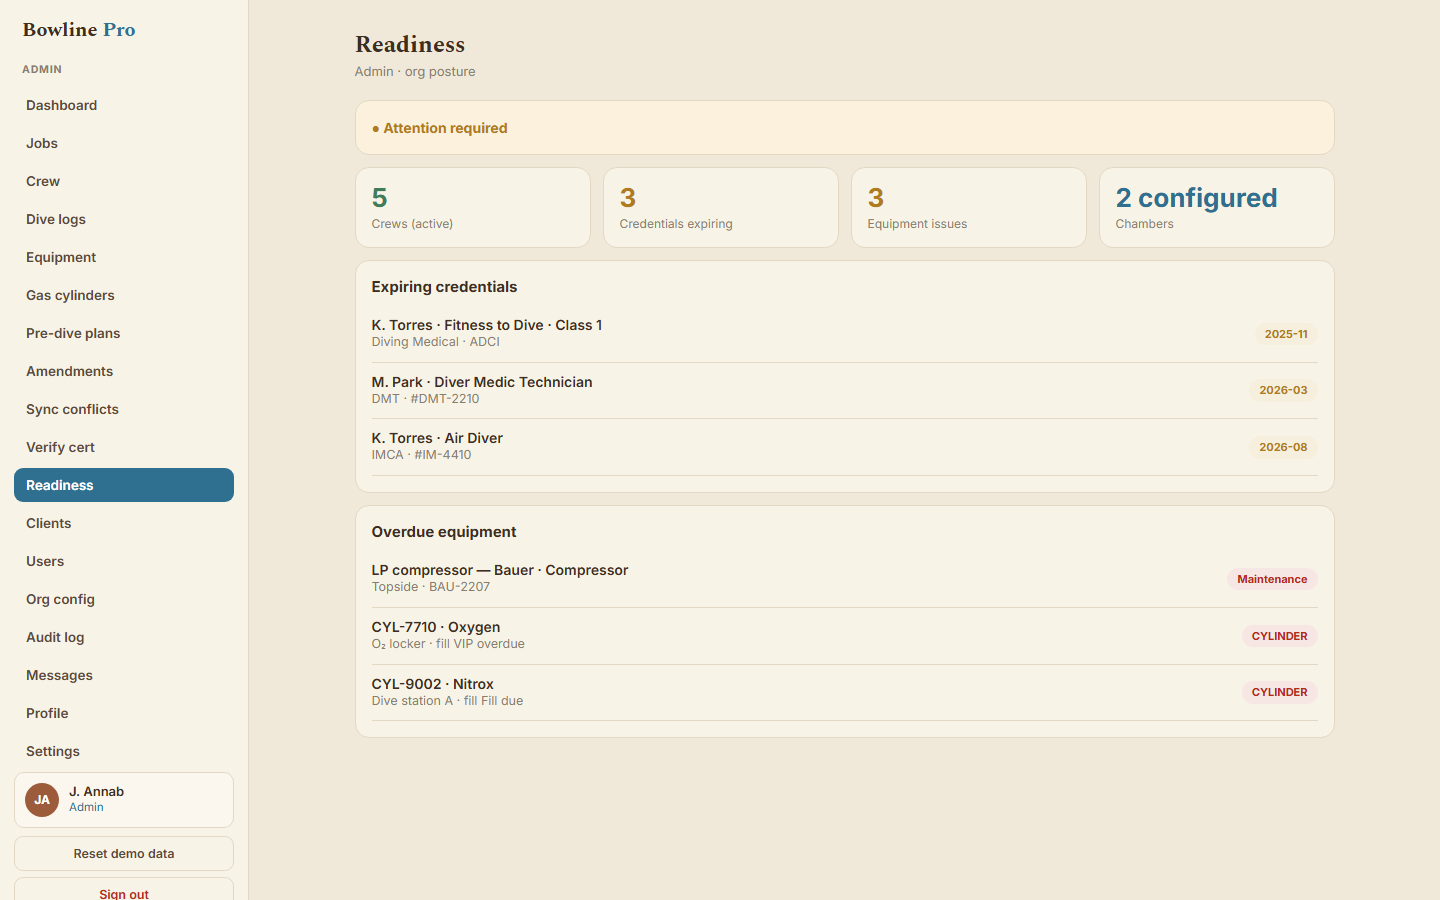Screen dimensions: 1440x900
Task: Open Settings from sidebar
Action: click(x=124, y=751)
